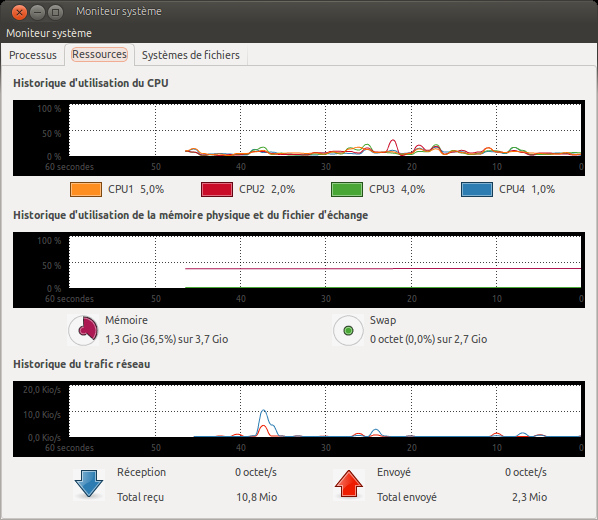
Task: Maximize the Moniteur système window
Action: coord(55,13)
